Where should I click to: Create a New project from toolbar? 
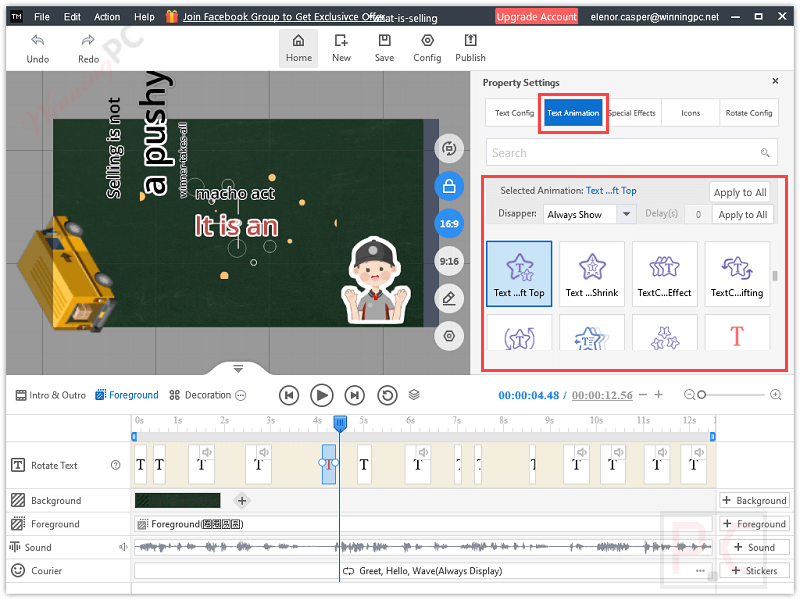tap(341, 48)
